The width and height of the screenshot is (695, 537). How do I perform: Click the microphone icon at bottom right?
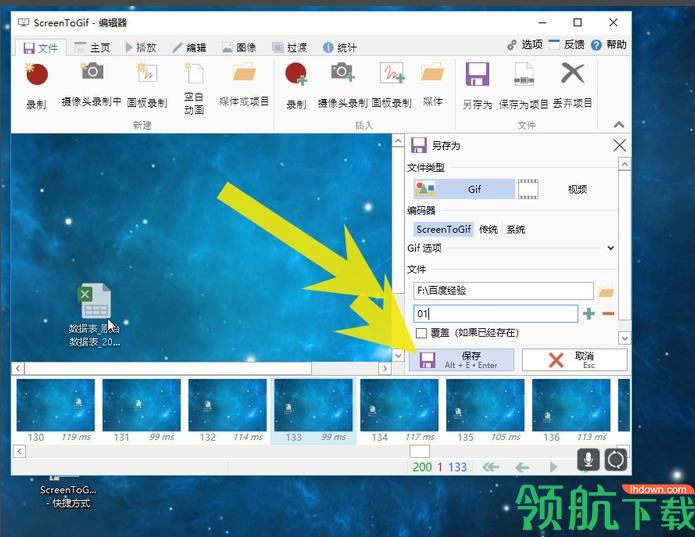pyautogui.click(x=588, y=459)
